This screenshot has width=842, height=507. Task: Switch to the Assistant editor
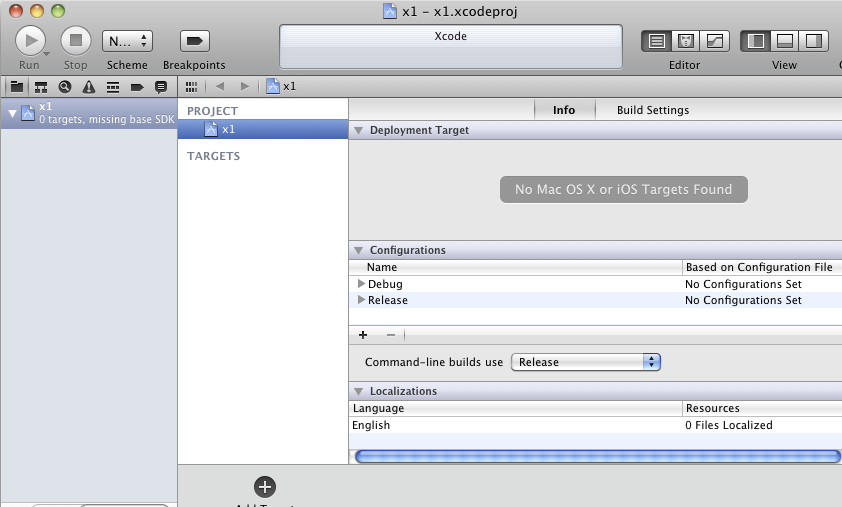coord(686,41)
